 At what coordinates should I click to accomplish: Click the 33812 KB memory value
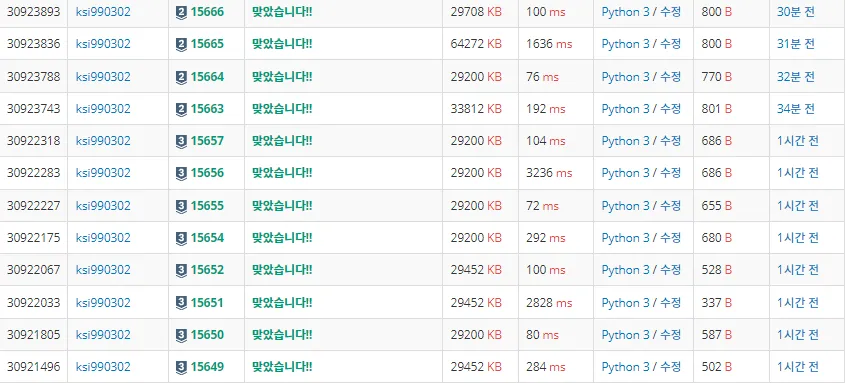[476, 109]
